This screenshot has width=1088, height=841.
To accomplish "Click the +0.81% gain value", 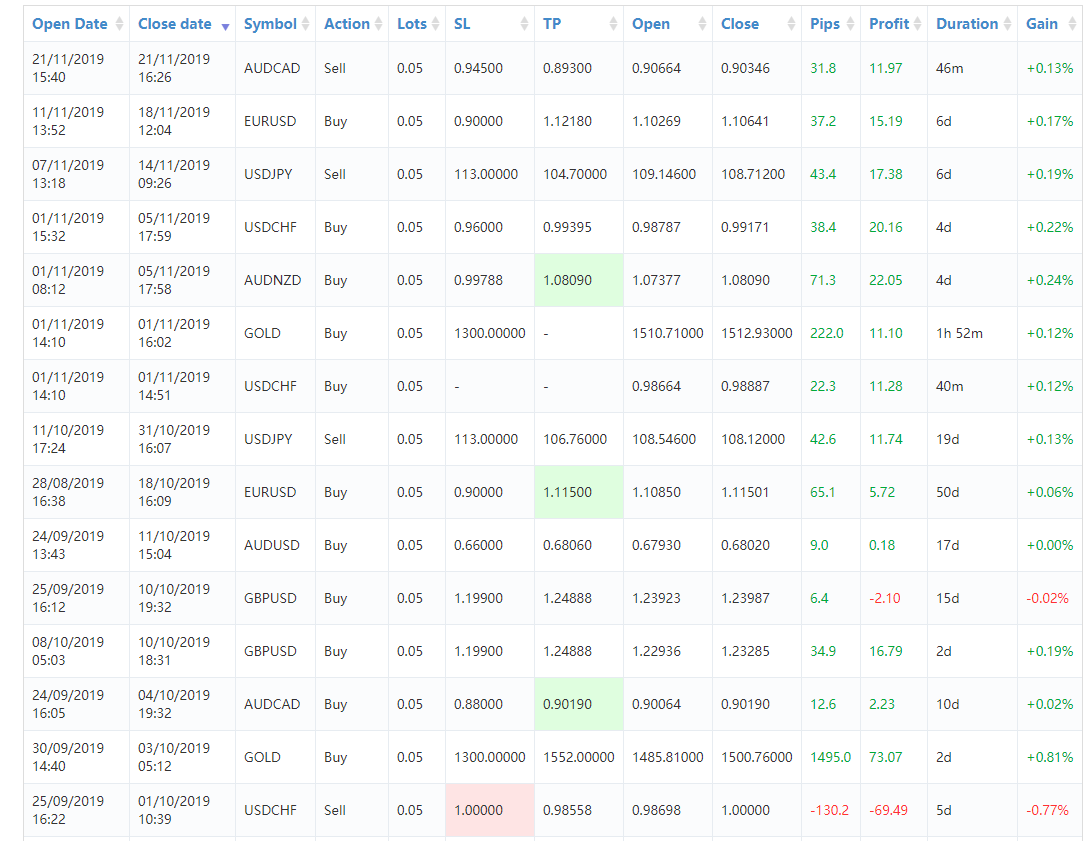I will pos(1049,757).
